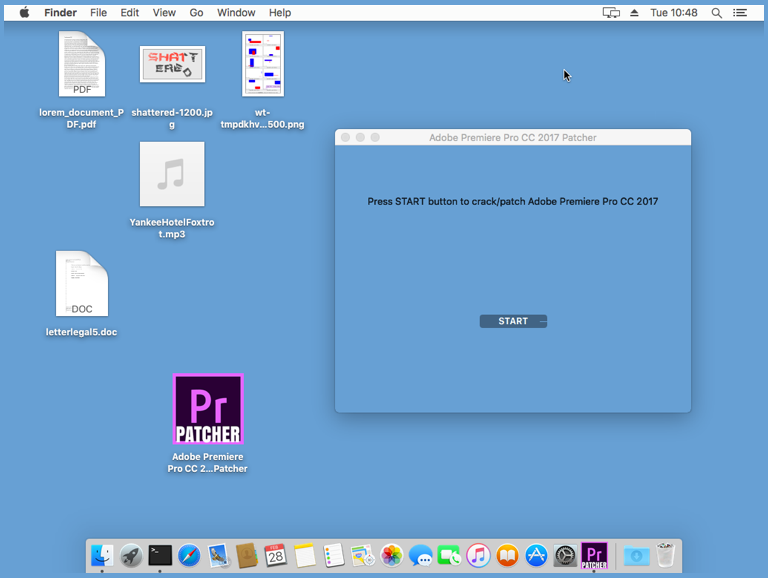Viewport: 768px width, 578px height.
Task: Open Mail eagle stamp icon in Dock
Action: coord(218,555)
